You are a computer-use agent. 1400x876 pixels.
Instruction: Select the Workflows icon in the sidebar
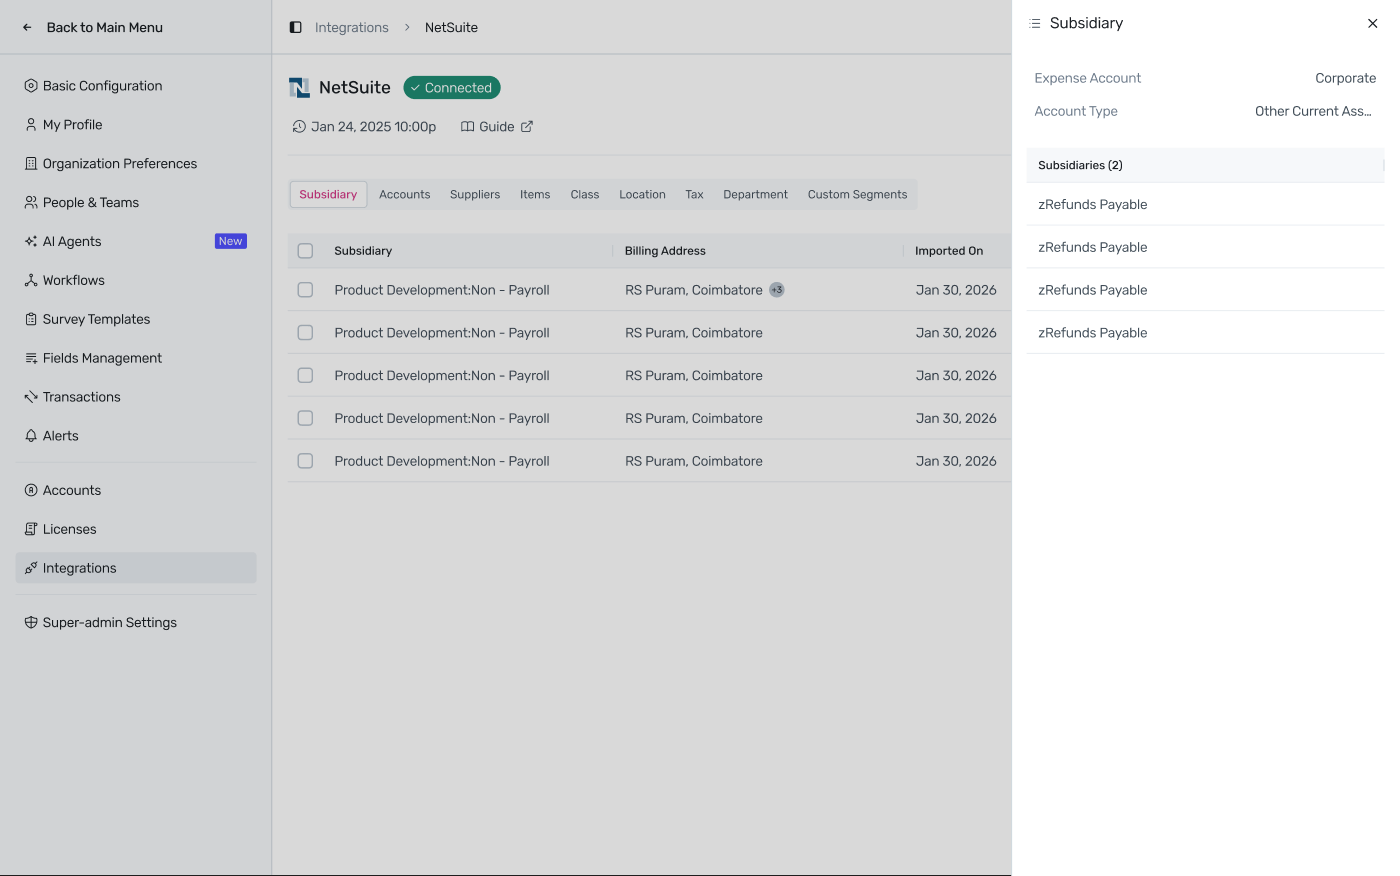31,281
